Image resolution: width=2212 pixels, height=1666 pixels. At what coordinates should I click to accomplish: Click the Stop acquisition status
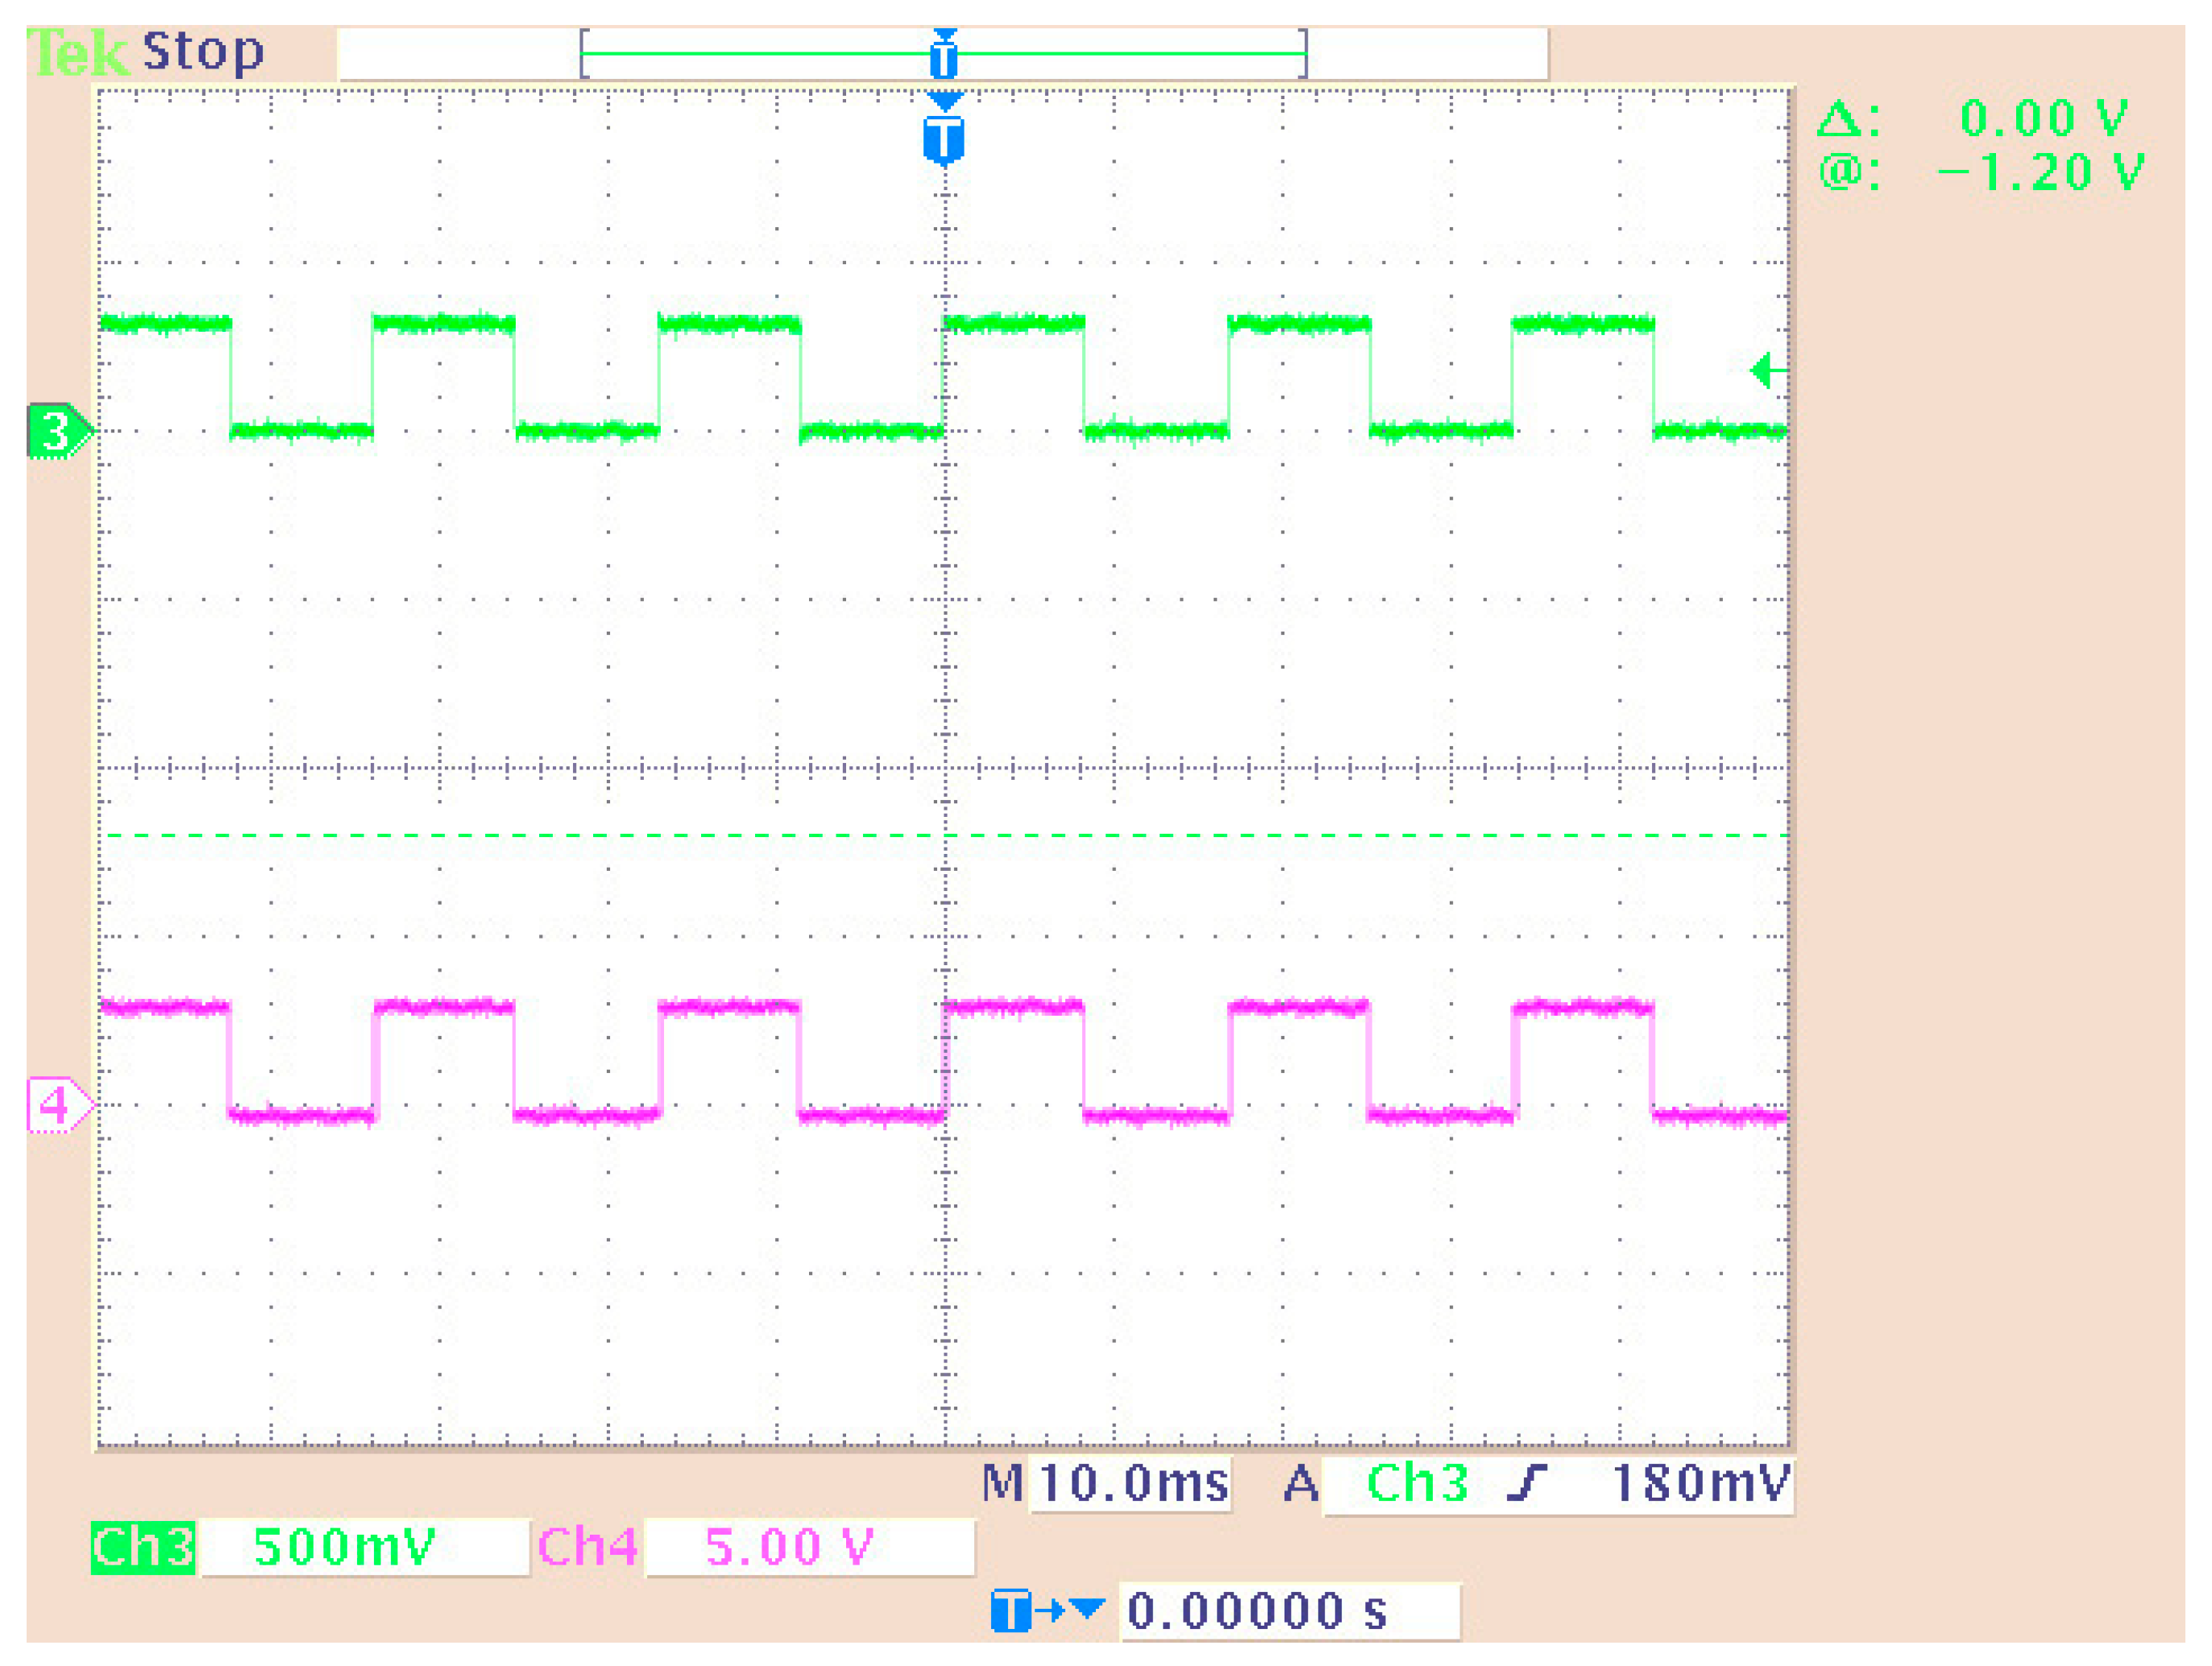coord(203,52)
